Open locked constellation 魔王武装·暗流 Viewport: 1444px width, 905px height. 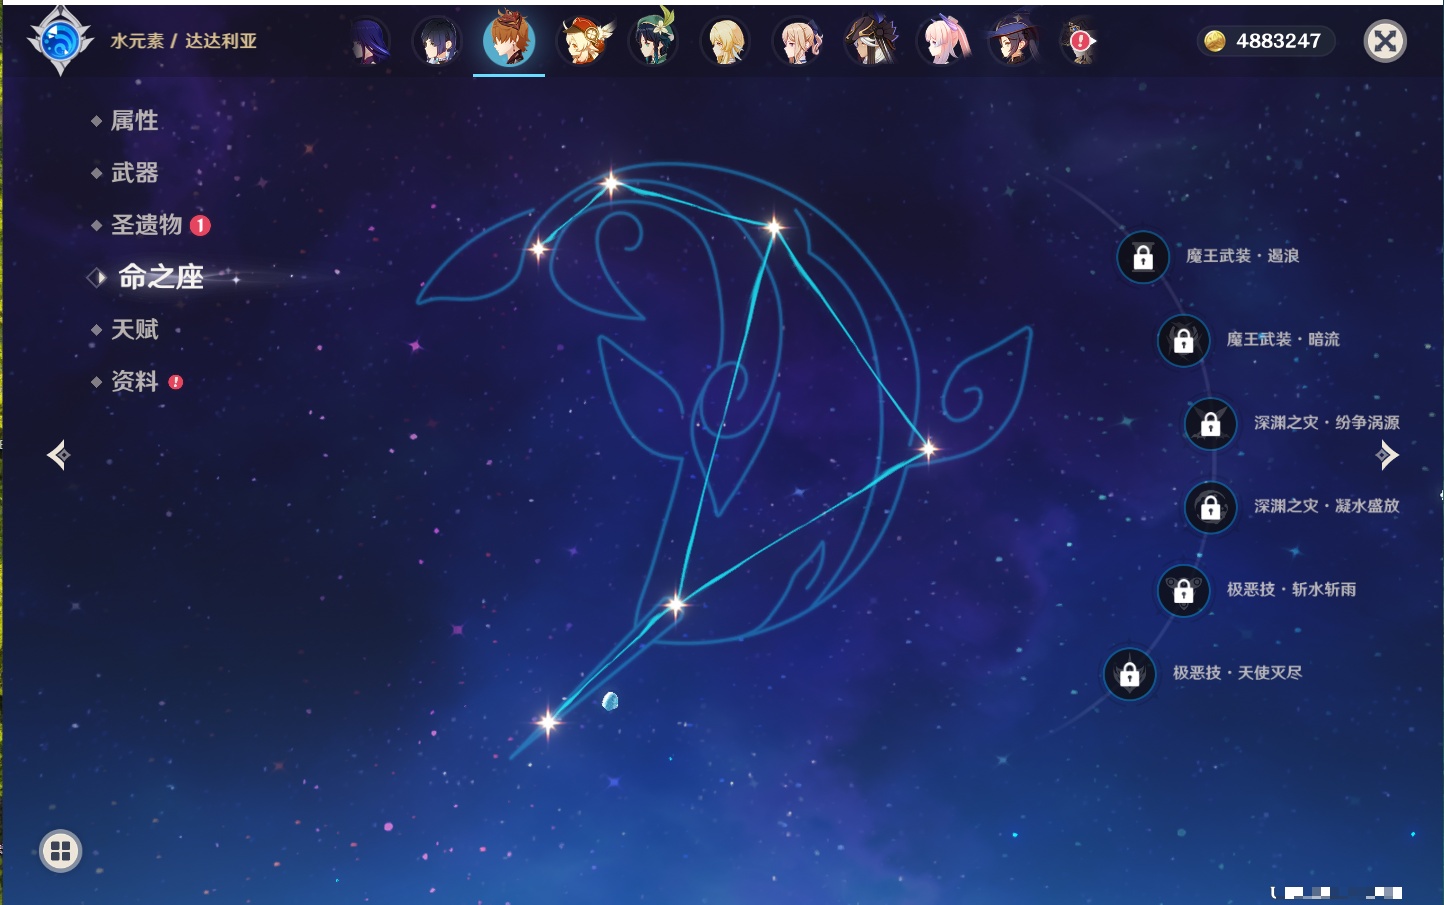[x=1183, y=340]
